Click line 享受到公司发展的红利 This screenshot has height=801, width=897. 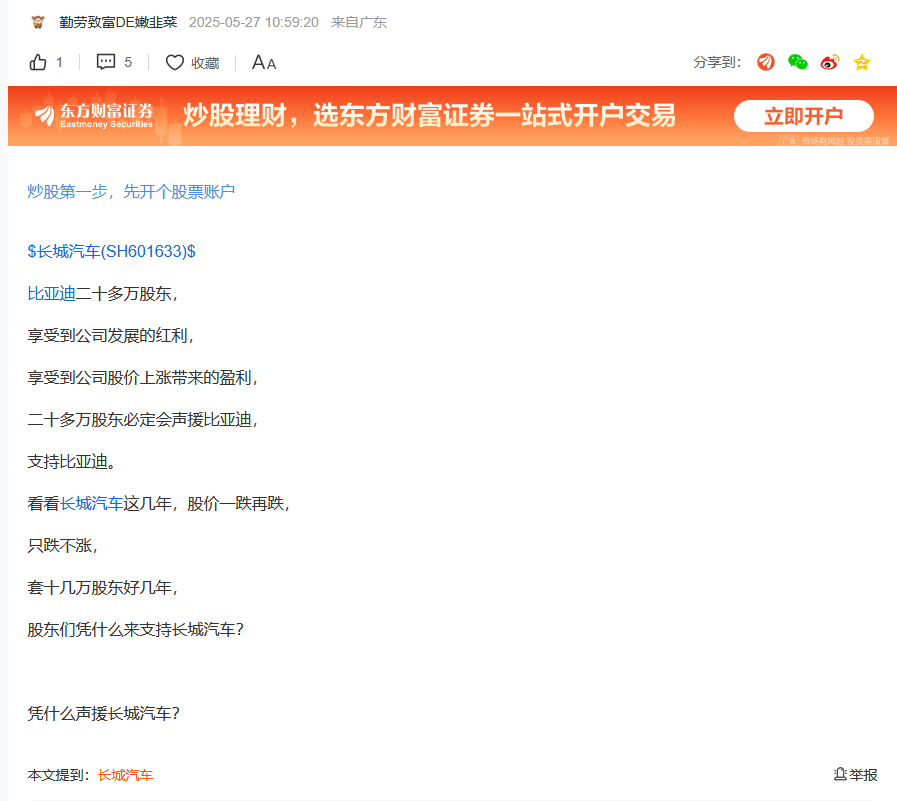pos(110,335)
